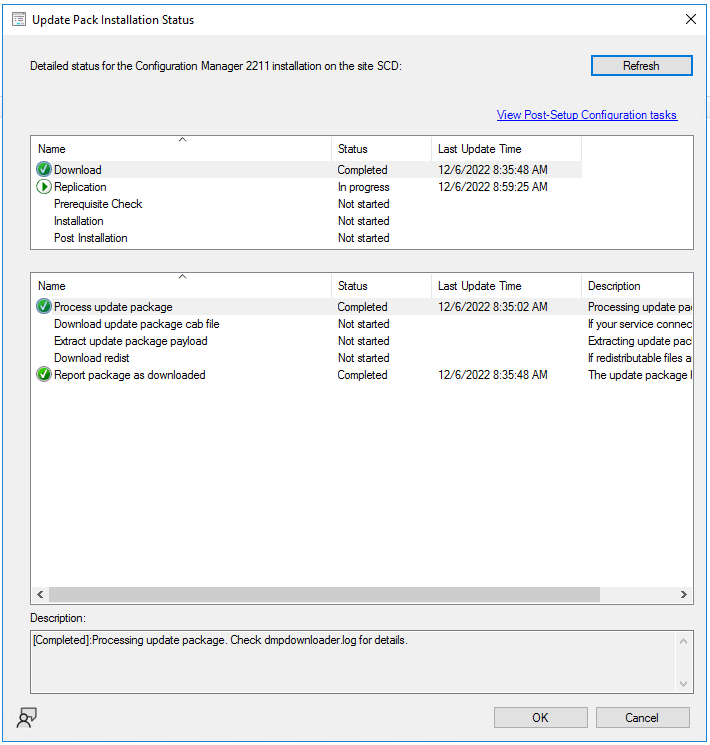The height and width of the screenshot is (745, 710).
Task: Click the feedback person icon at bottom left
Action: 27,717
